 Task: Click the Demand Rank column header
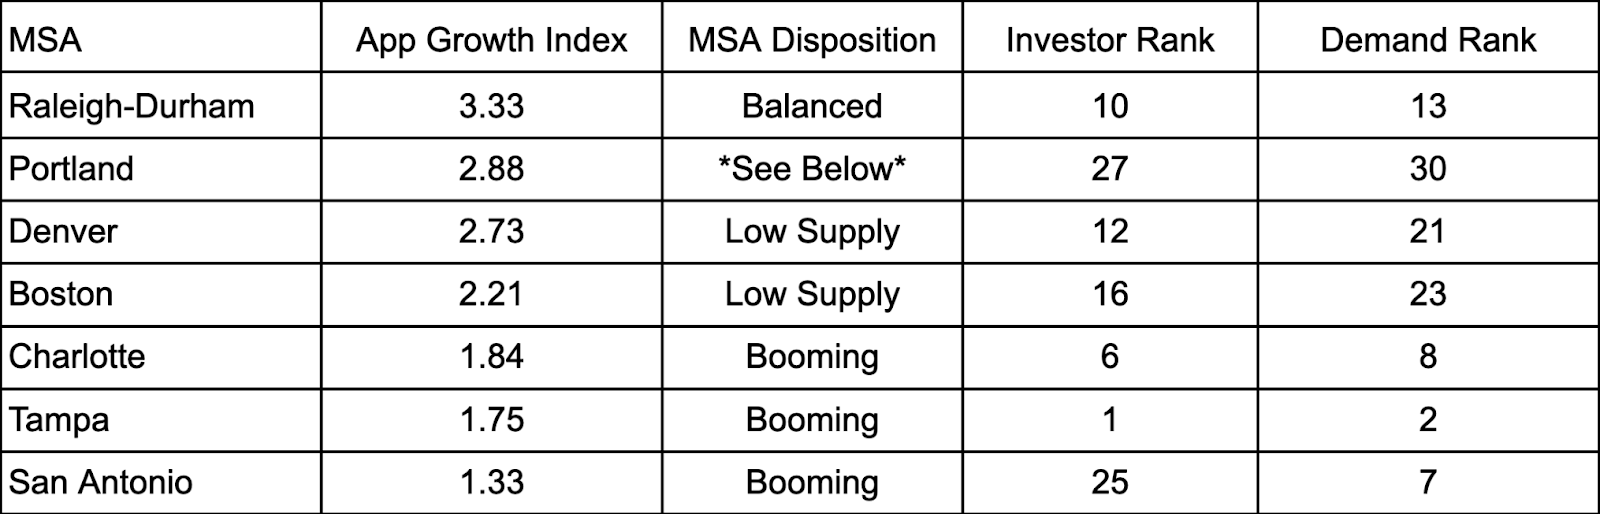pyautogui.click(x=1427, y=40)
